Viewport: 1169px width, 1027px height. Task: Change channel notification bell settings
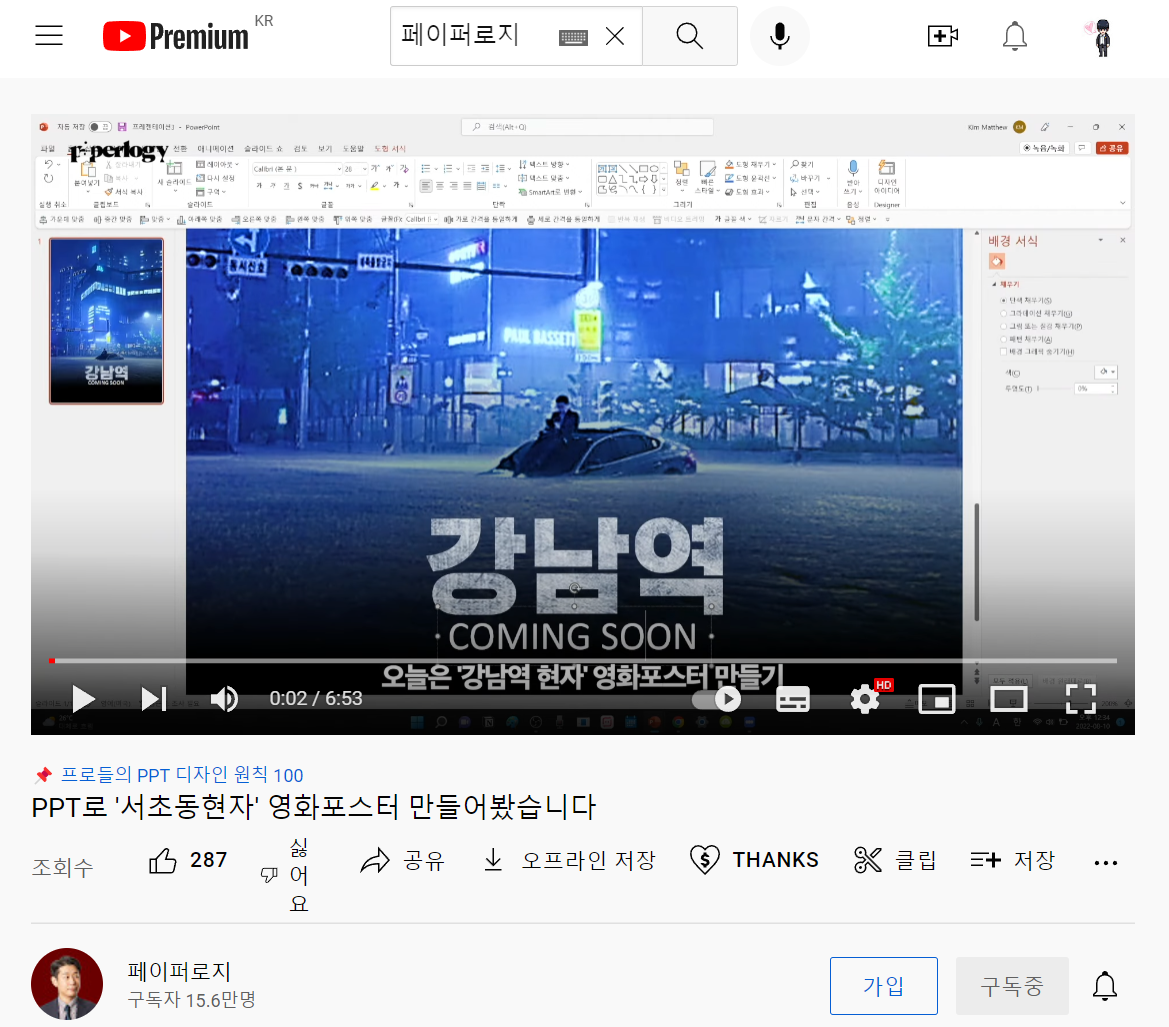1105,986
